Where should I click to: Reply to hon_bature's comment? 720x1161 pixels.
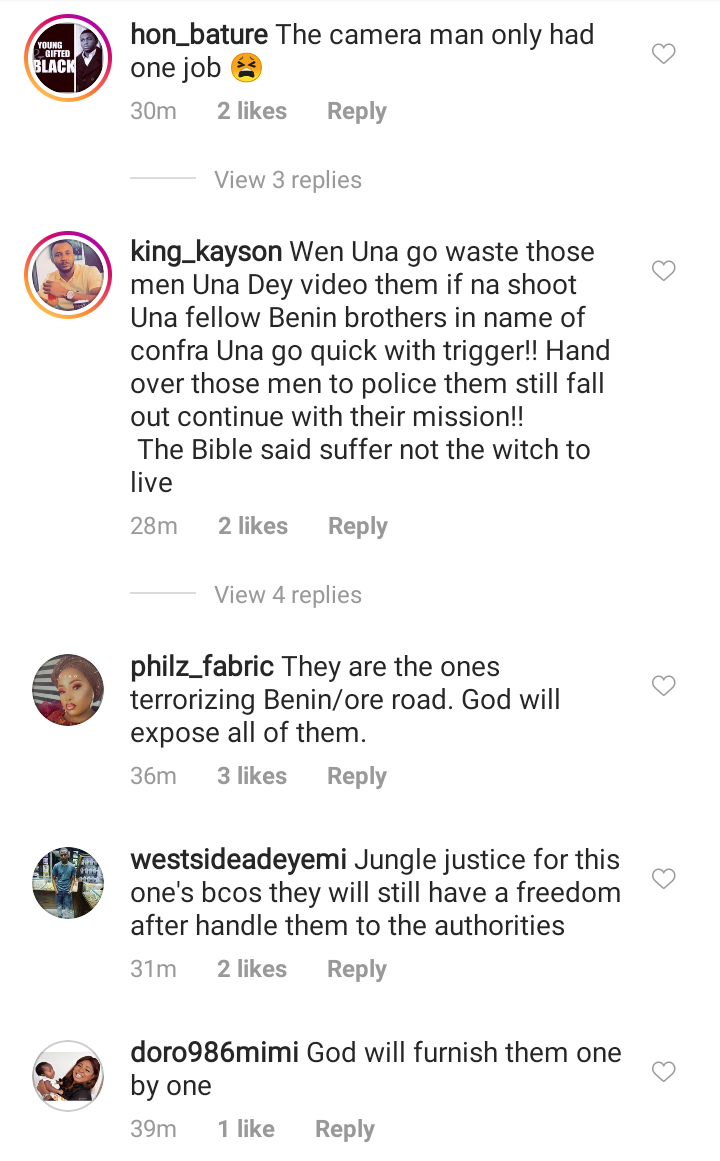[x=357, y=112]
